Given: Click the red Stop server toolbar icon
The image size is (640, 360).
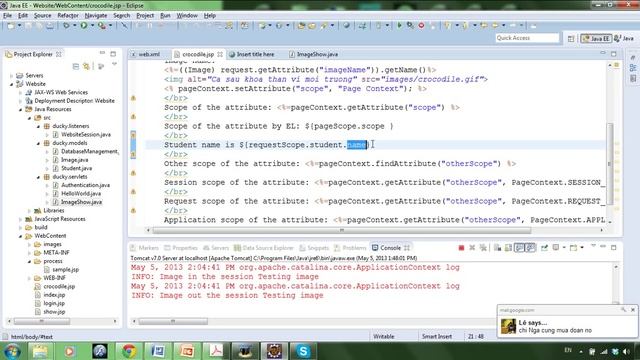Looking at the screenshot, I should click(422, 25).
